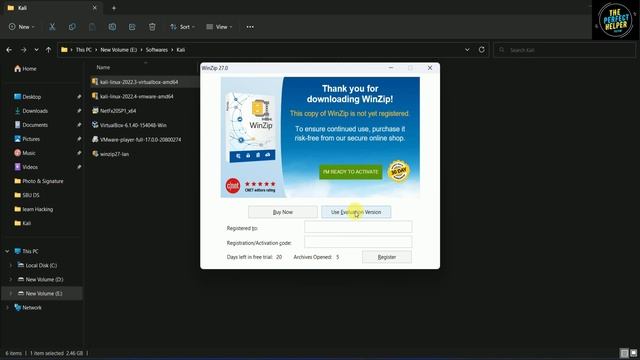640x360 pixels.
Task: Open the Sort dropdown menu
Action: (182, 27)
